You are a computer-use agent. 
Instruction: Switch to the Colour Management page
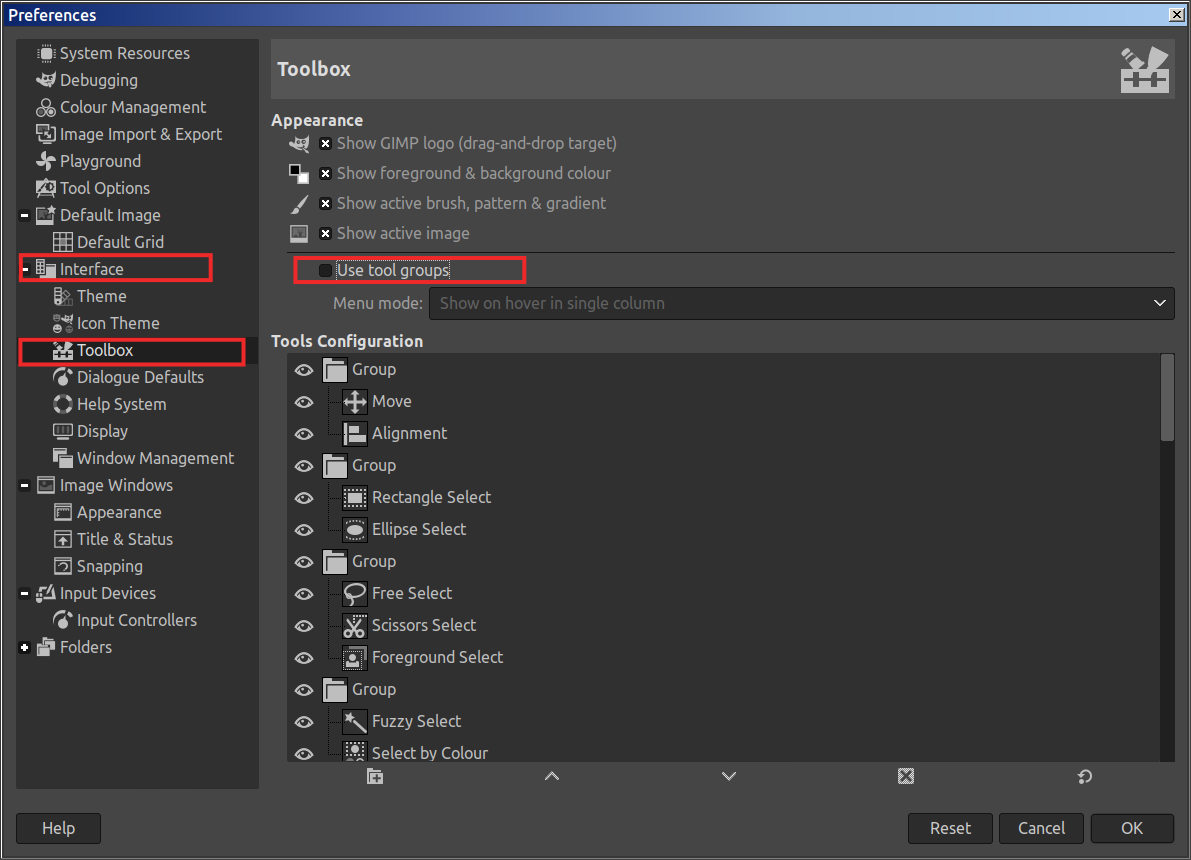129,107
